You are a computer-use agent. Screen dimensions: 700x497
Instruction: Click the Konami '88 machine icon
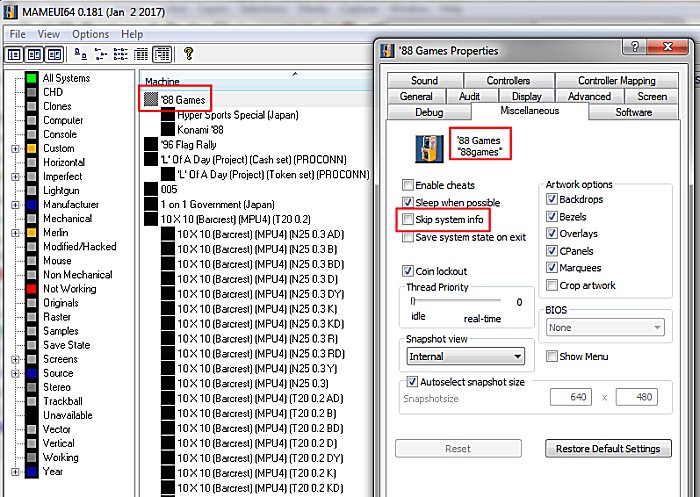[168, 129]
